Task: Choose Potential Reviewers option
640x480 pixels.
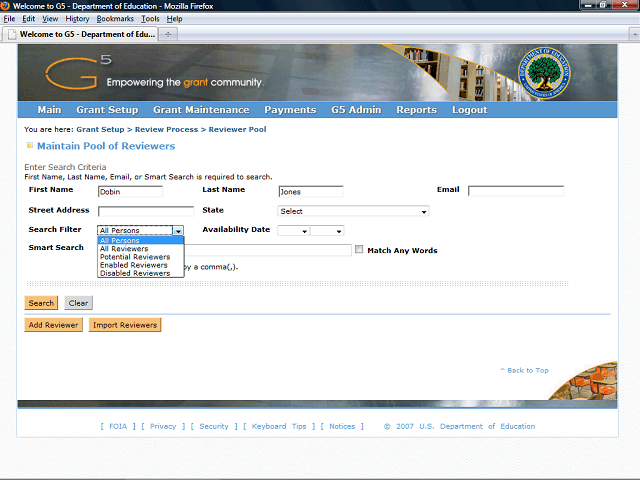Action: (x=141, y=257)
